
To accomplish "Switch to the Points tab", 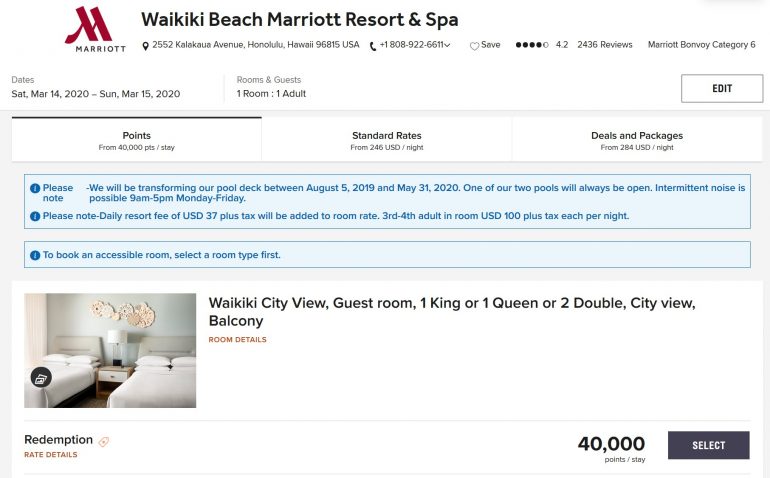I will [136, 140].
